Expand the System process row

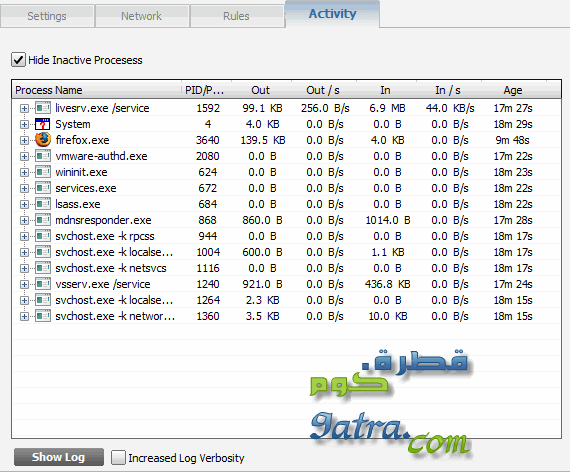[x=24, y=124]
